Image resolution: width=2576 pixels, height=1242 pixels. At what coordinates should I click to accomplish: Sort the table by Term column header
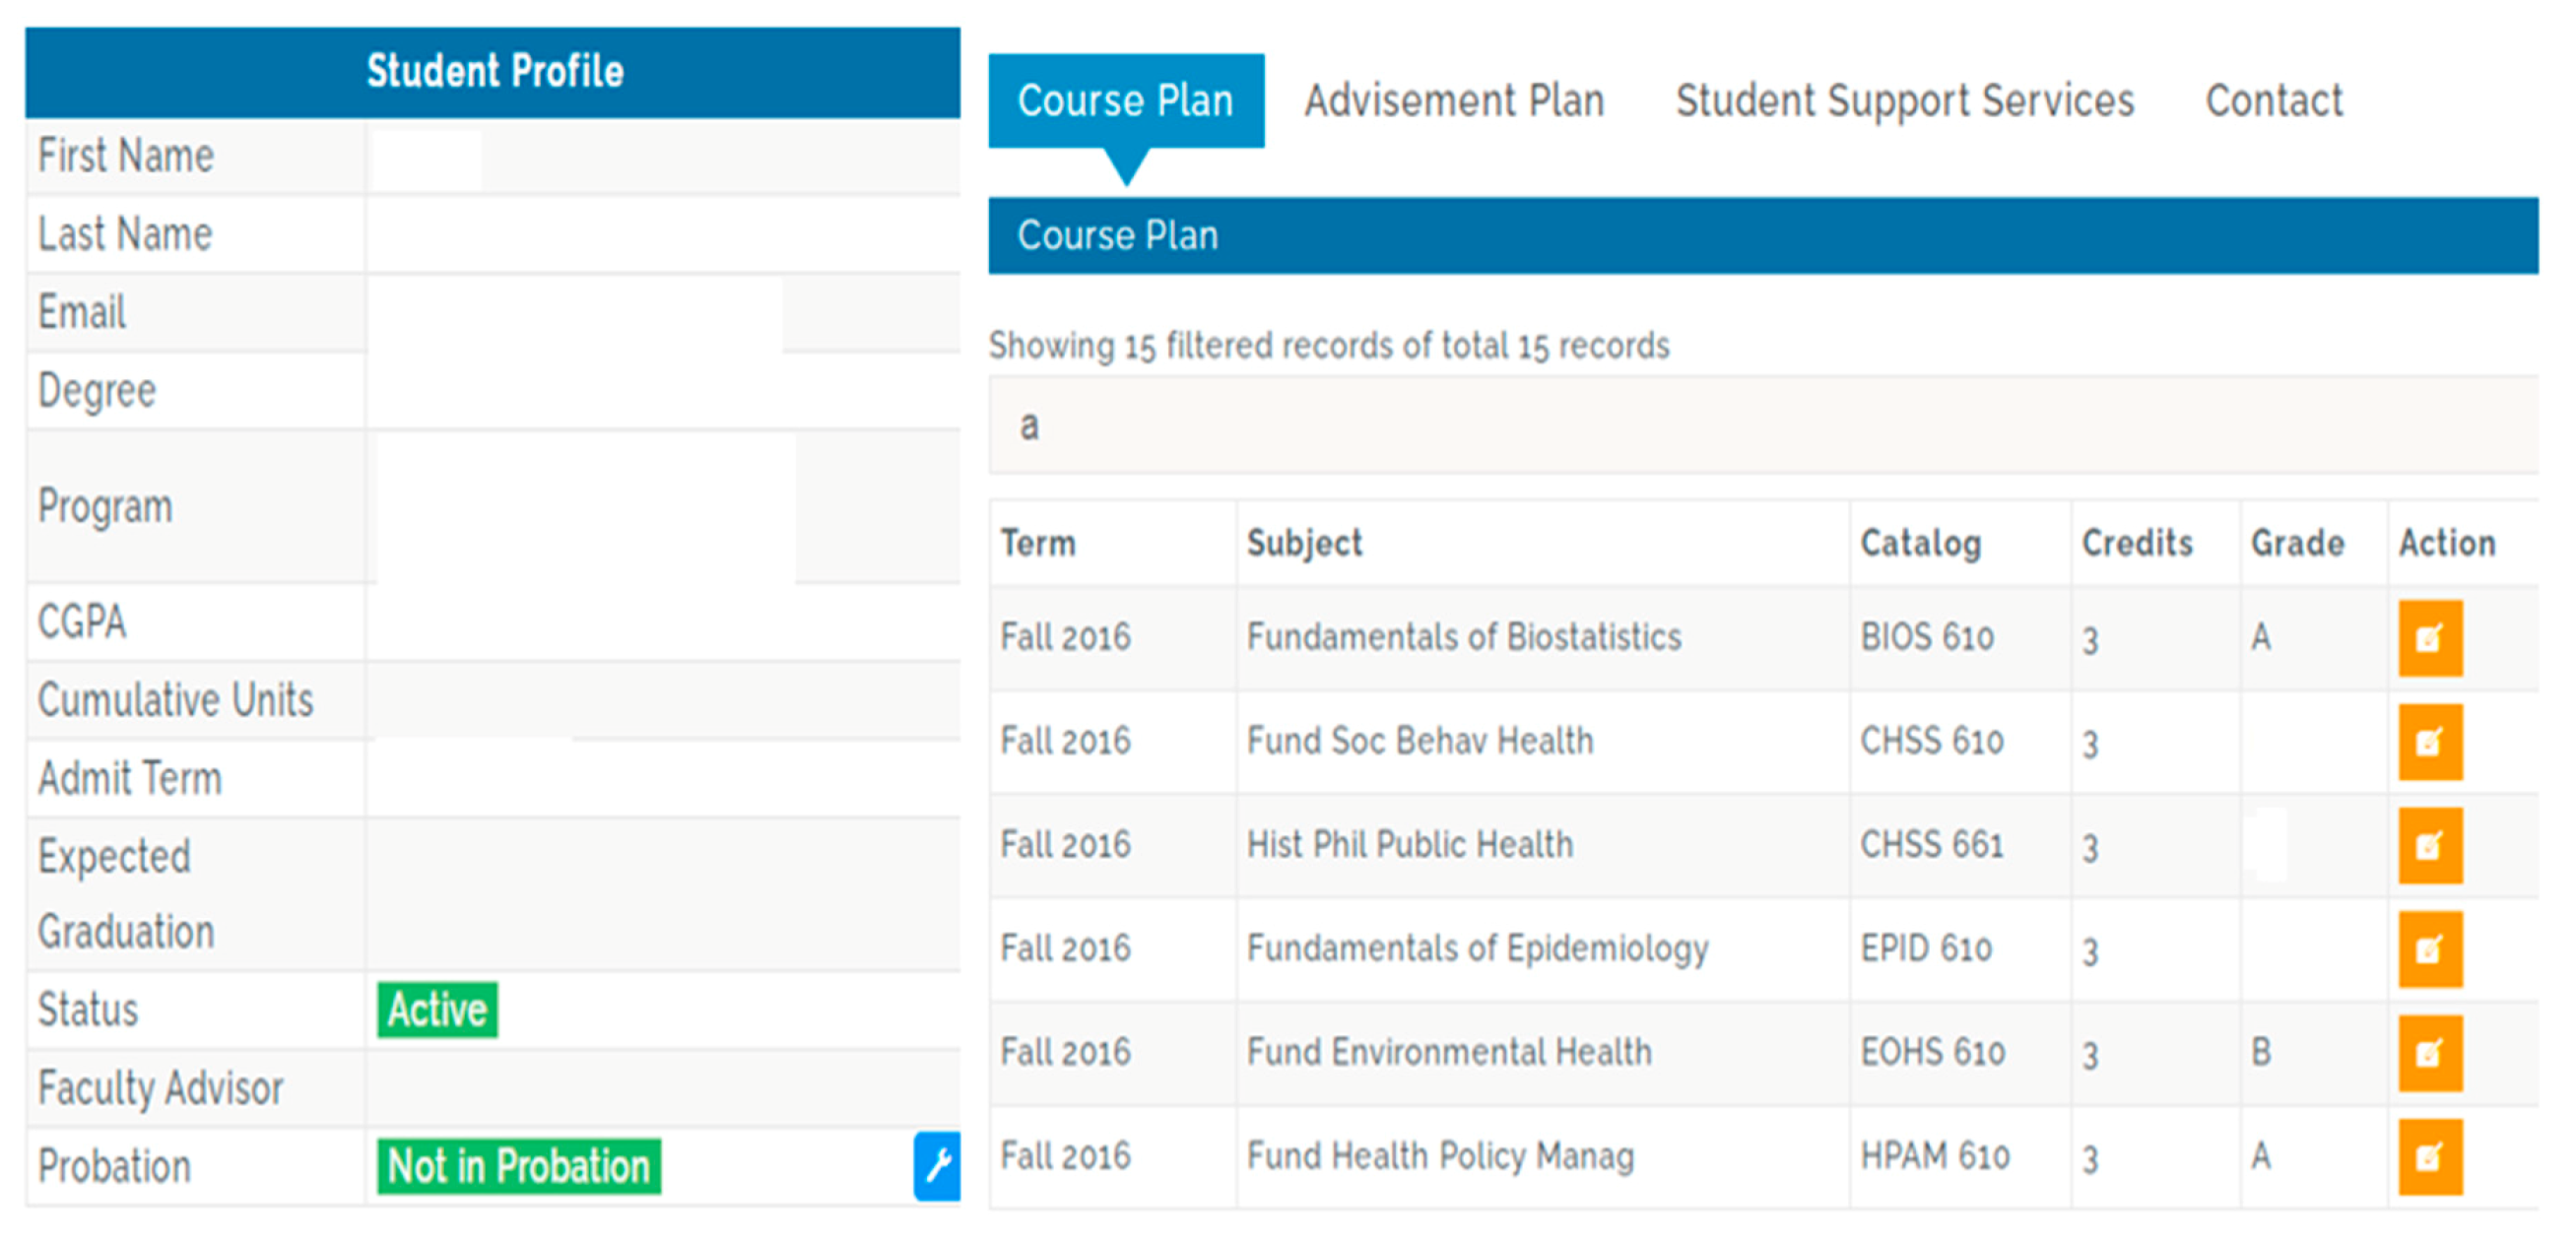pyautogui.click(x=1038, y=543)
